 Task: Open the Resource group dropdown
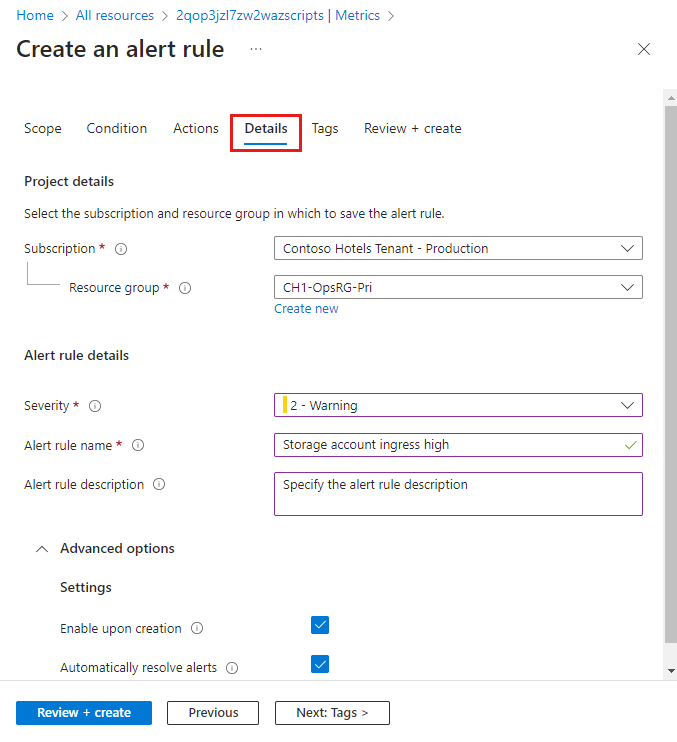(458, 288)
